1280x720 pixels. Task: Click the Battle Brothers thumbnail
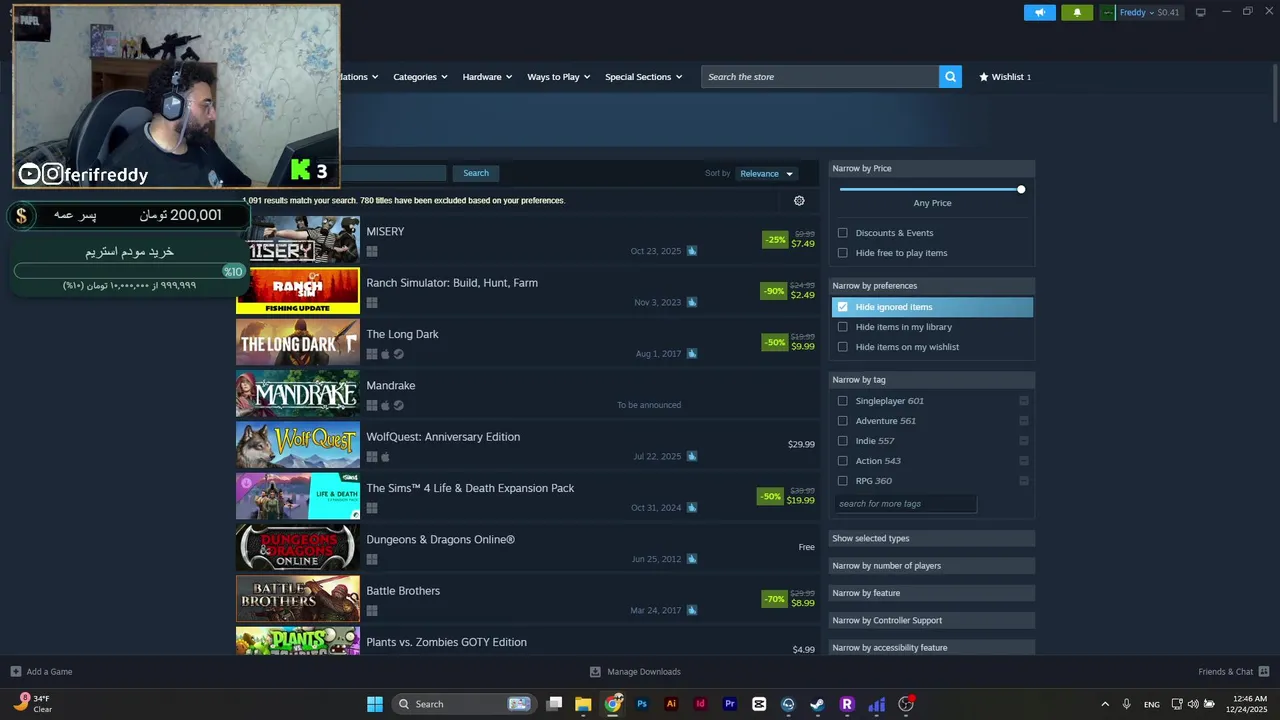pos(298,599)
